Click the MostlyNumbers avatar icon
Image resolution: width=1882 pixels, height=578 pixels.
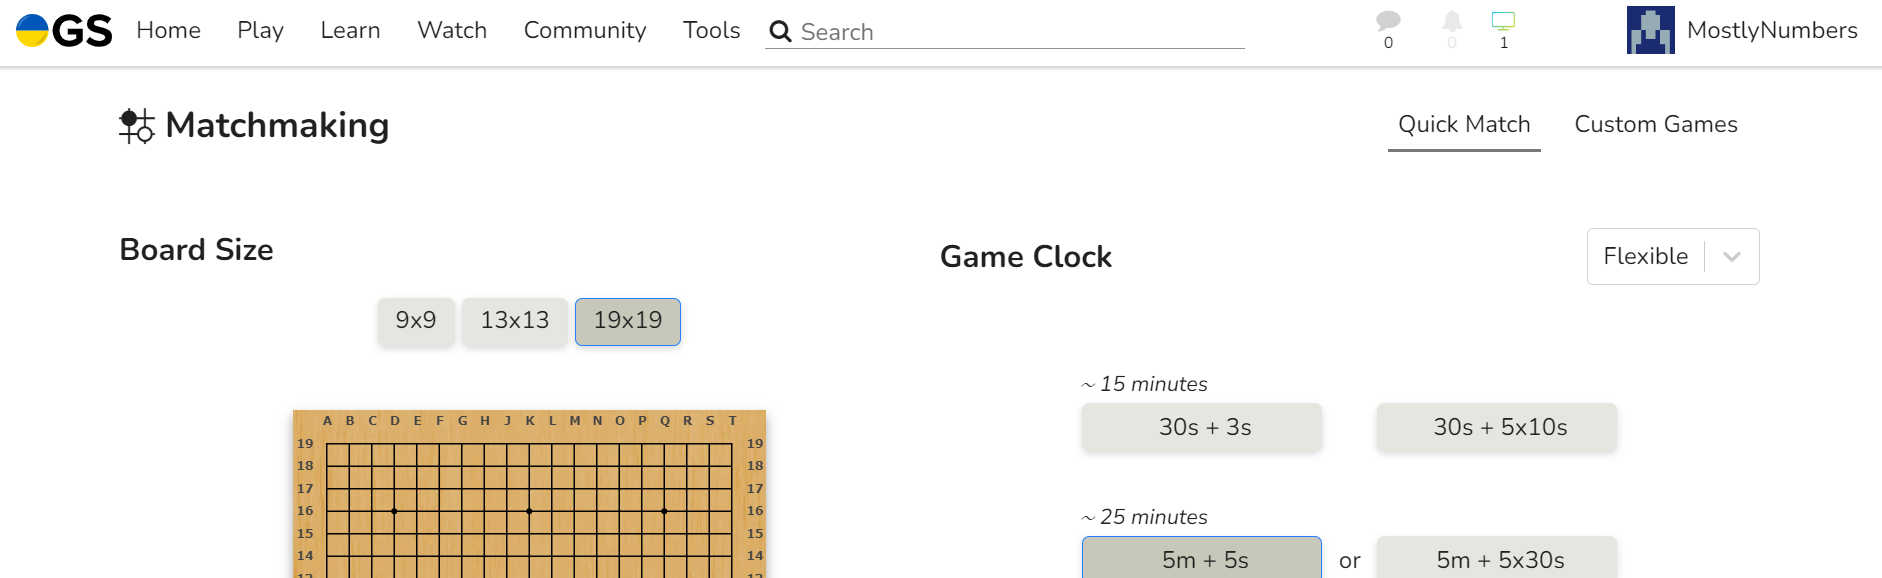point(1650,30)
